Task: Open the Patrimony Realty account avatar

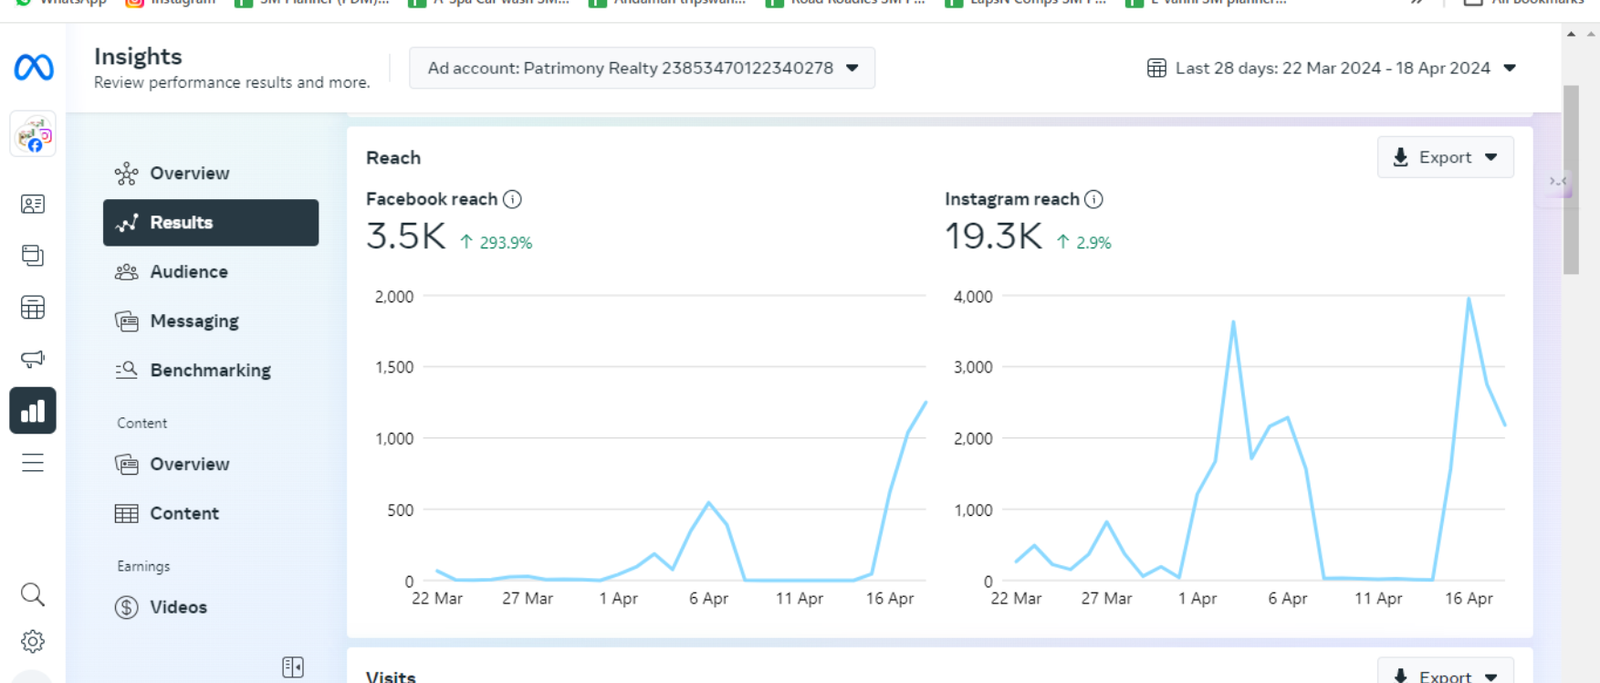Action: (33, 134)
